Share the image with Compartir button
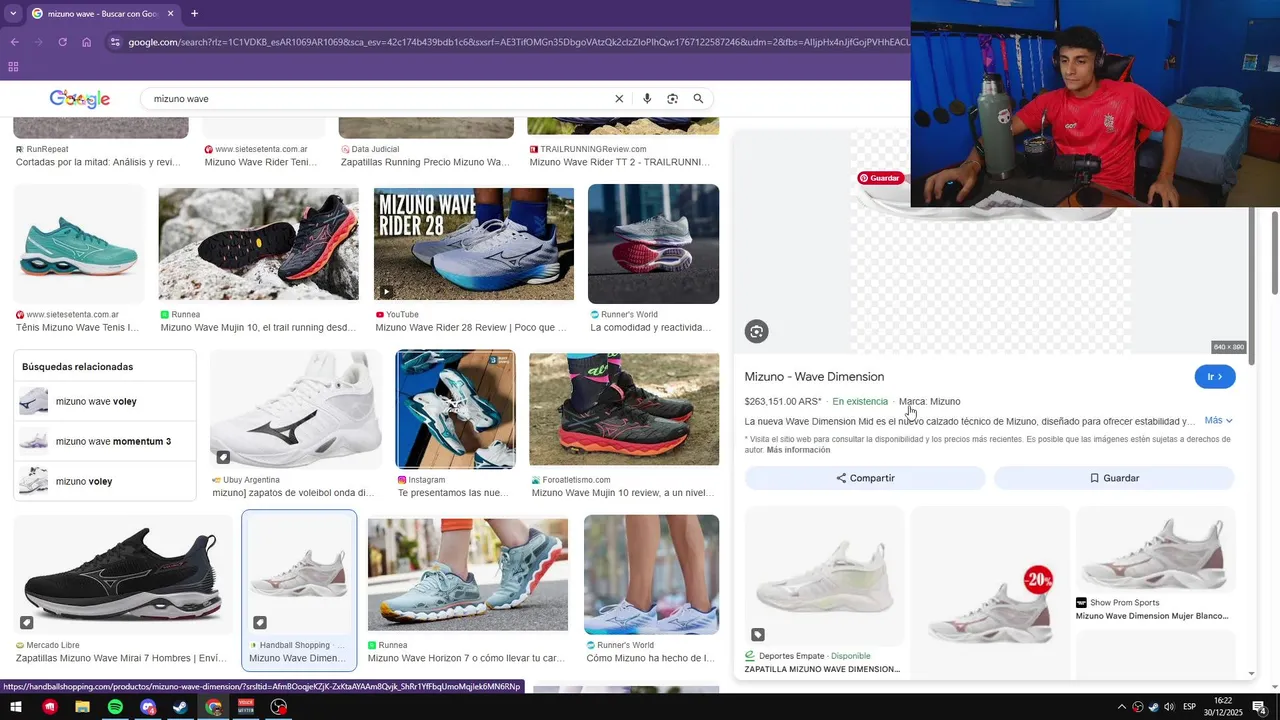1280x720 pixels. coord(865,478)
